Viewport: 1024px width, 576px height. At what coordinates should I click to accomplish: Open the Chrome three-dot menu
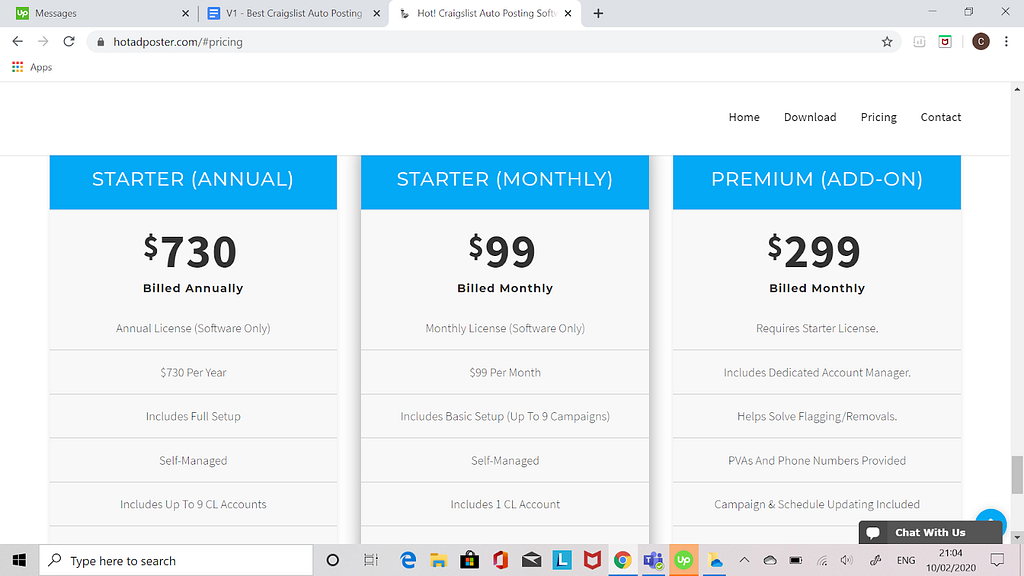click(1006, 42)
